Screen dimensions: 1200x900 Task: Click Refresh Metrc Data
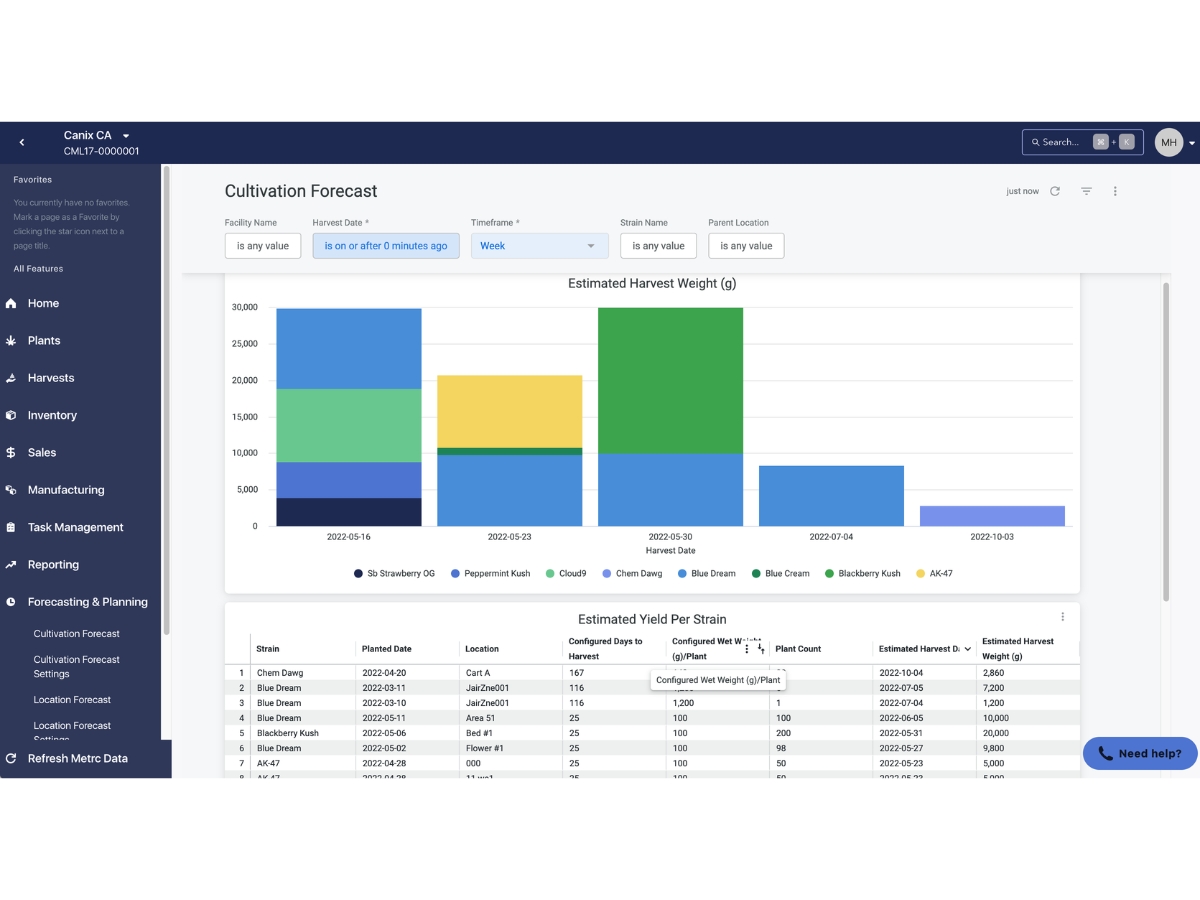tap(78, 758)
